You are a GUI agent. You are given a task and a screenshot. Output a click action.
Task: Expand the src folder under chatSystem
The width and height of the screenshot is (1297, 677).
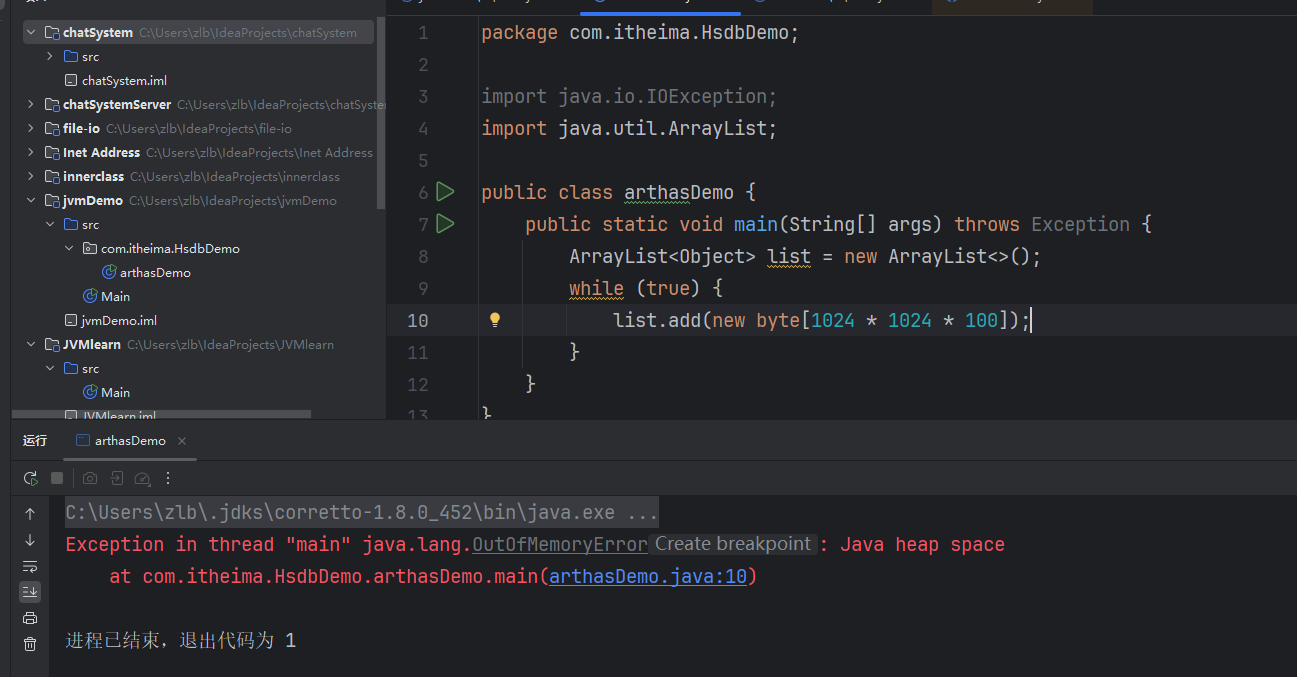click(x=50, y=57)
